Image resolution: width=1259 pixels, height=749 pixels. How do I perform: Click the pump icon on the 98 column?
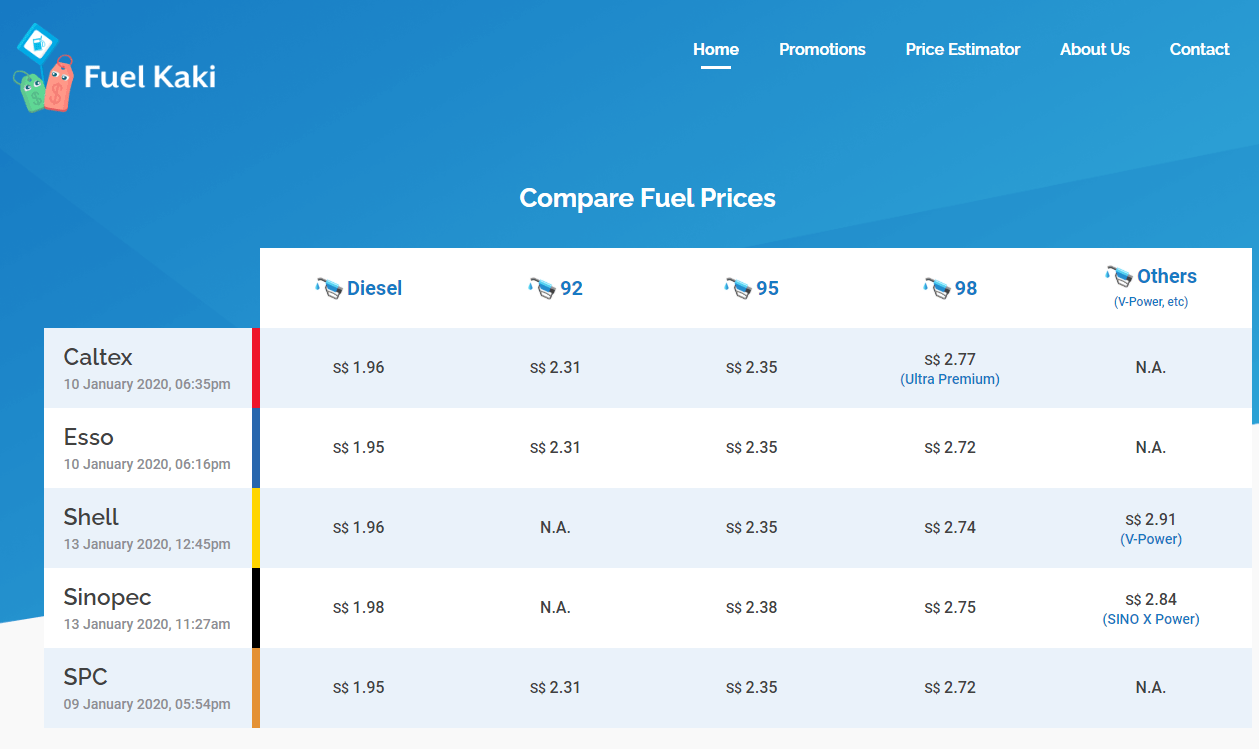tap(936, 287)
